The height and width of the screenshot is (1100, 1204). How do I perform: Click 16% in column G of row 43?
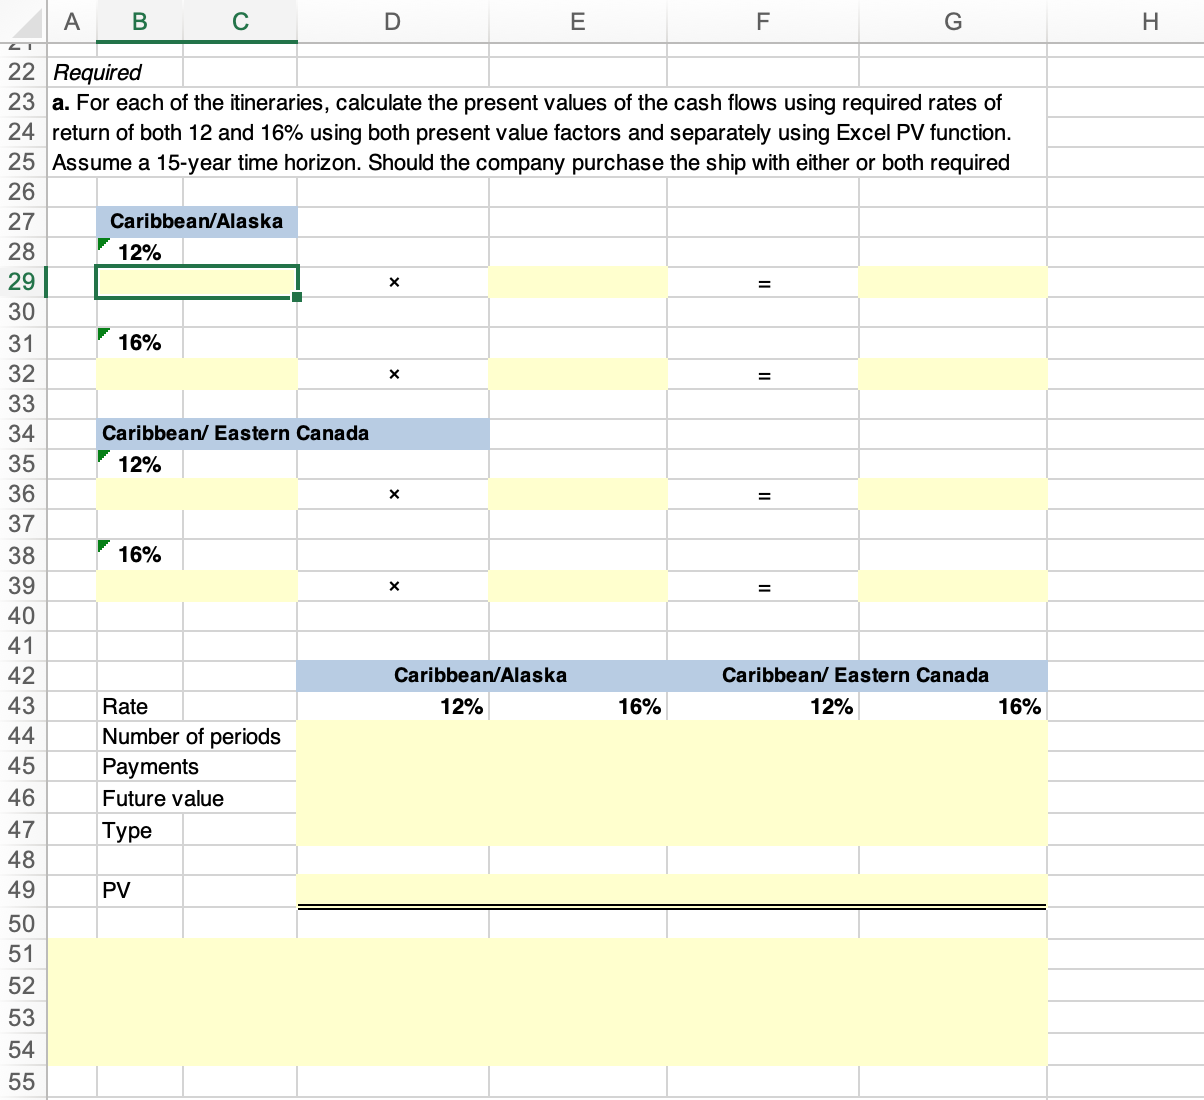tap(1019, 707)
